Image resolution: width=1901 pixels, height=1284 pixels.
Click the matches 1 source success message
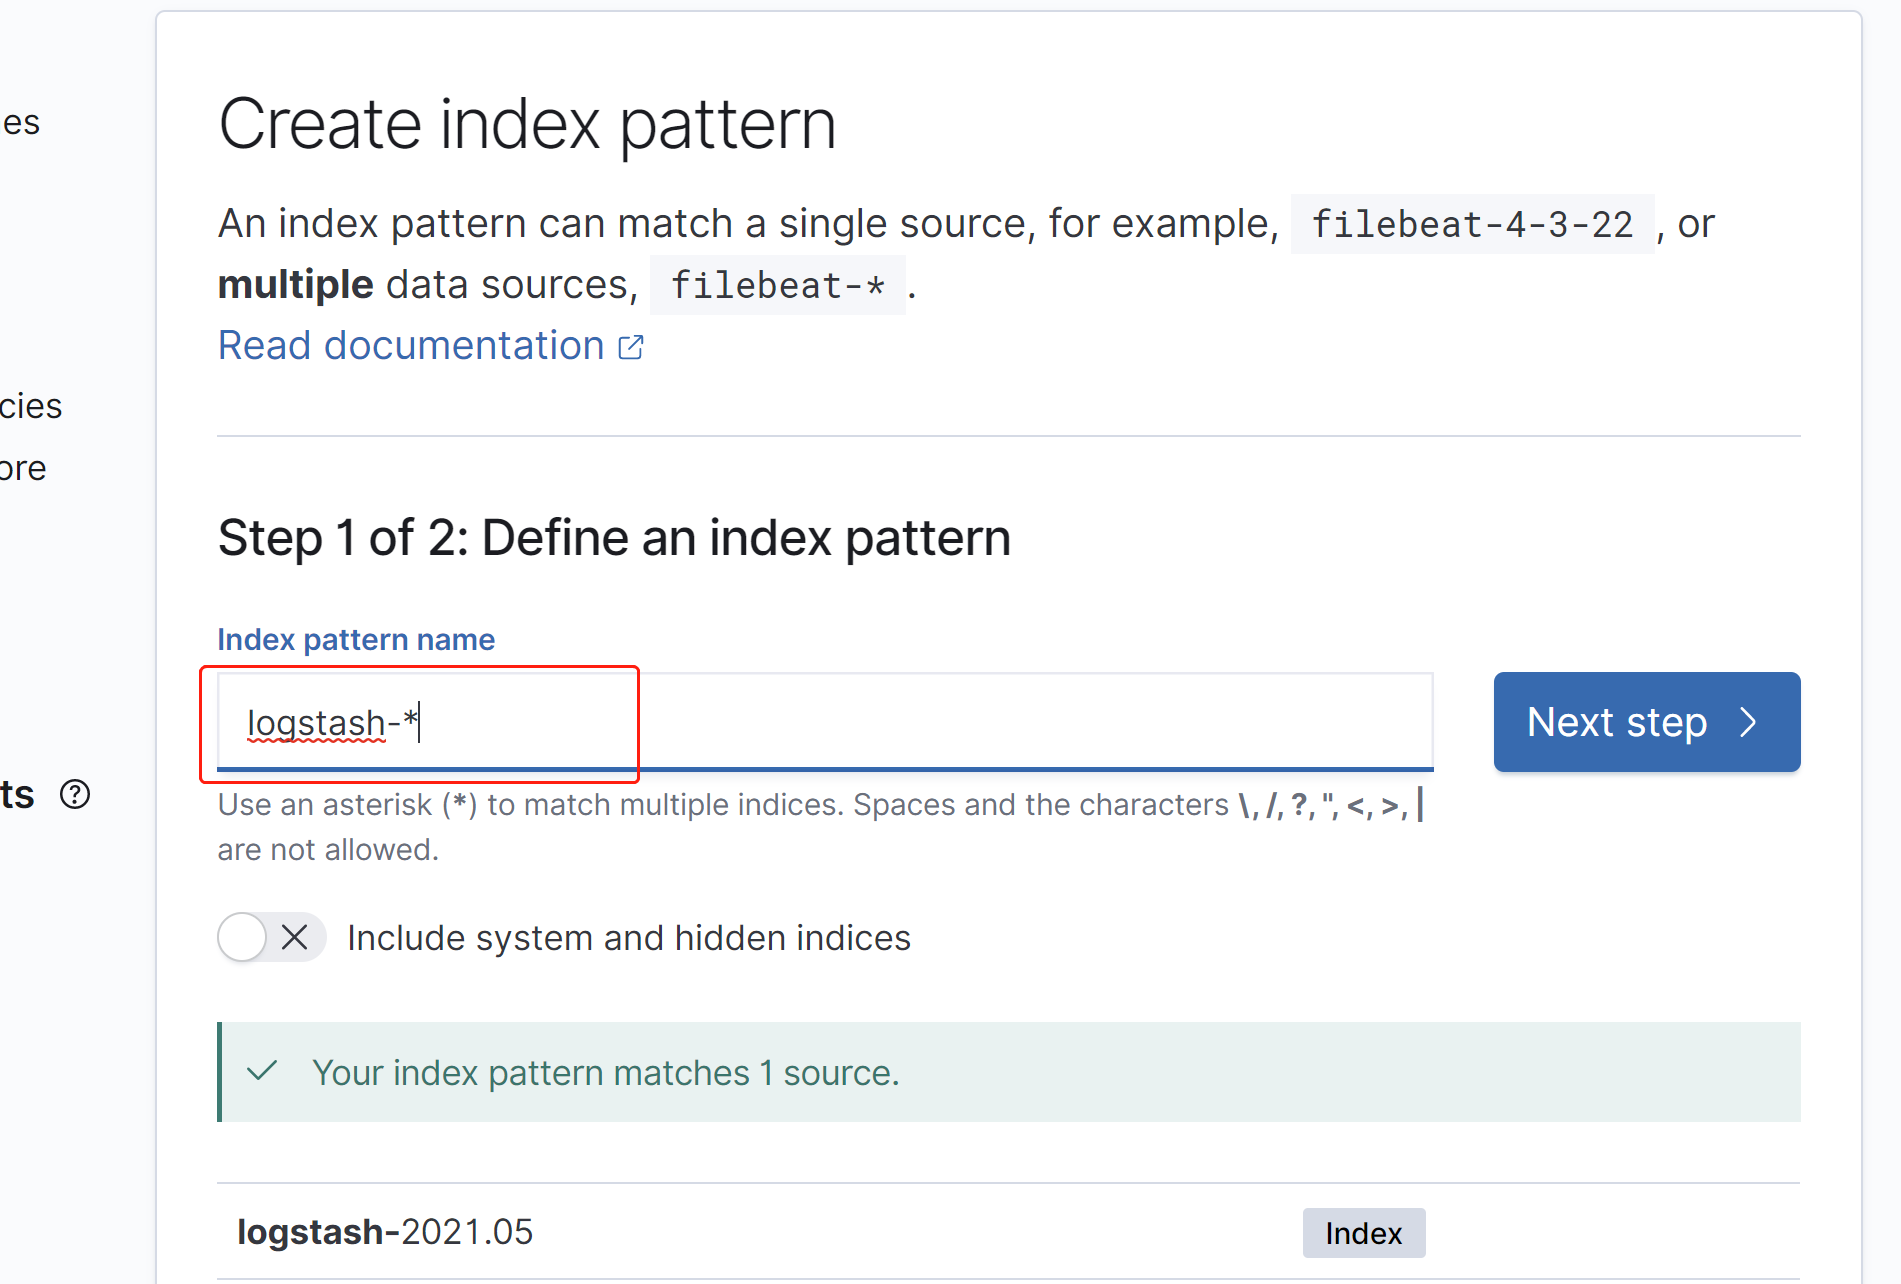pos(605,1072)
